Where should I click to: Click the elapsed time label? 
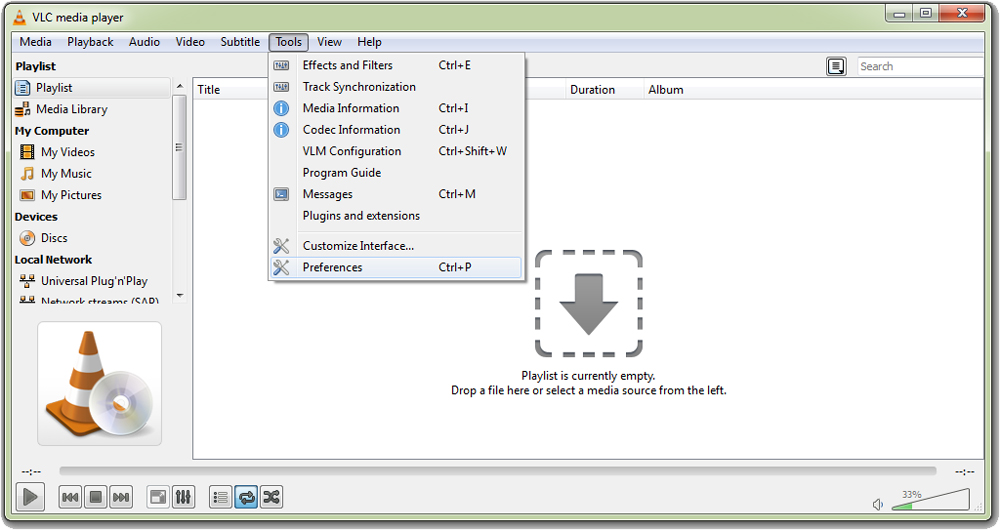(31, 472)
